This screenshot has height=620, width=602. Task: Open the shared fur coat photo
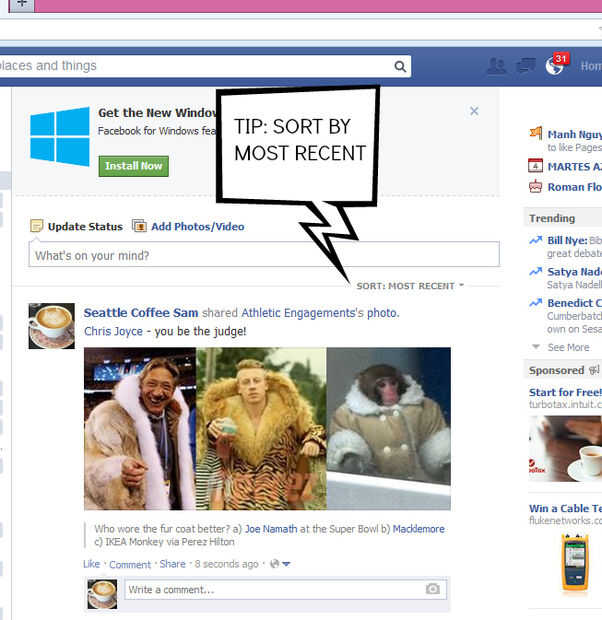click(267, 429)
